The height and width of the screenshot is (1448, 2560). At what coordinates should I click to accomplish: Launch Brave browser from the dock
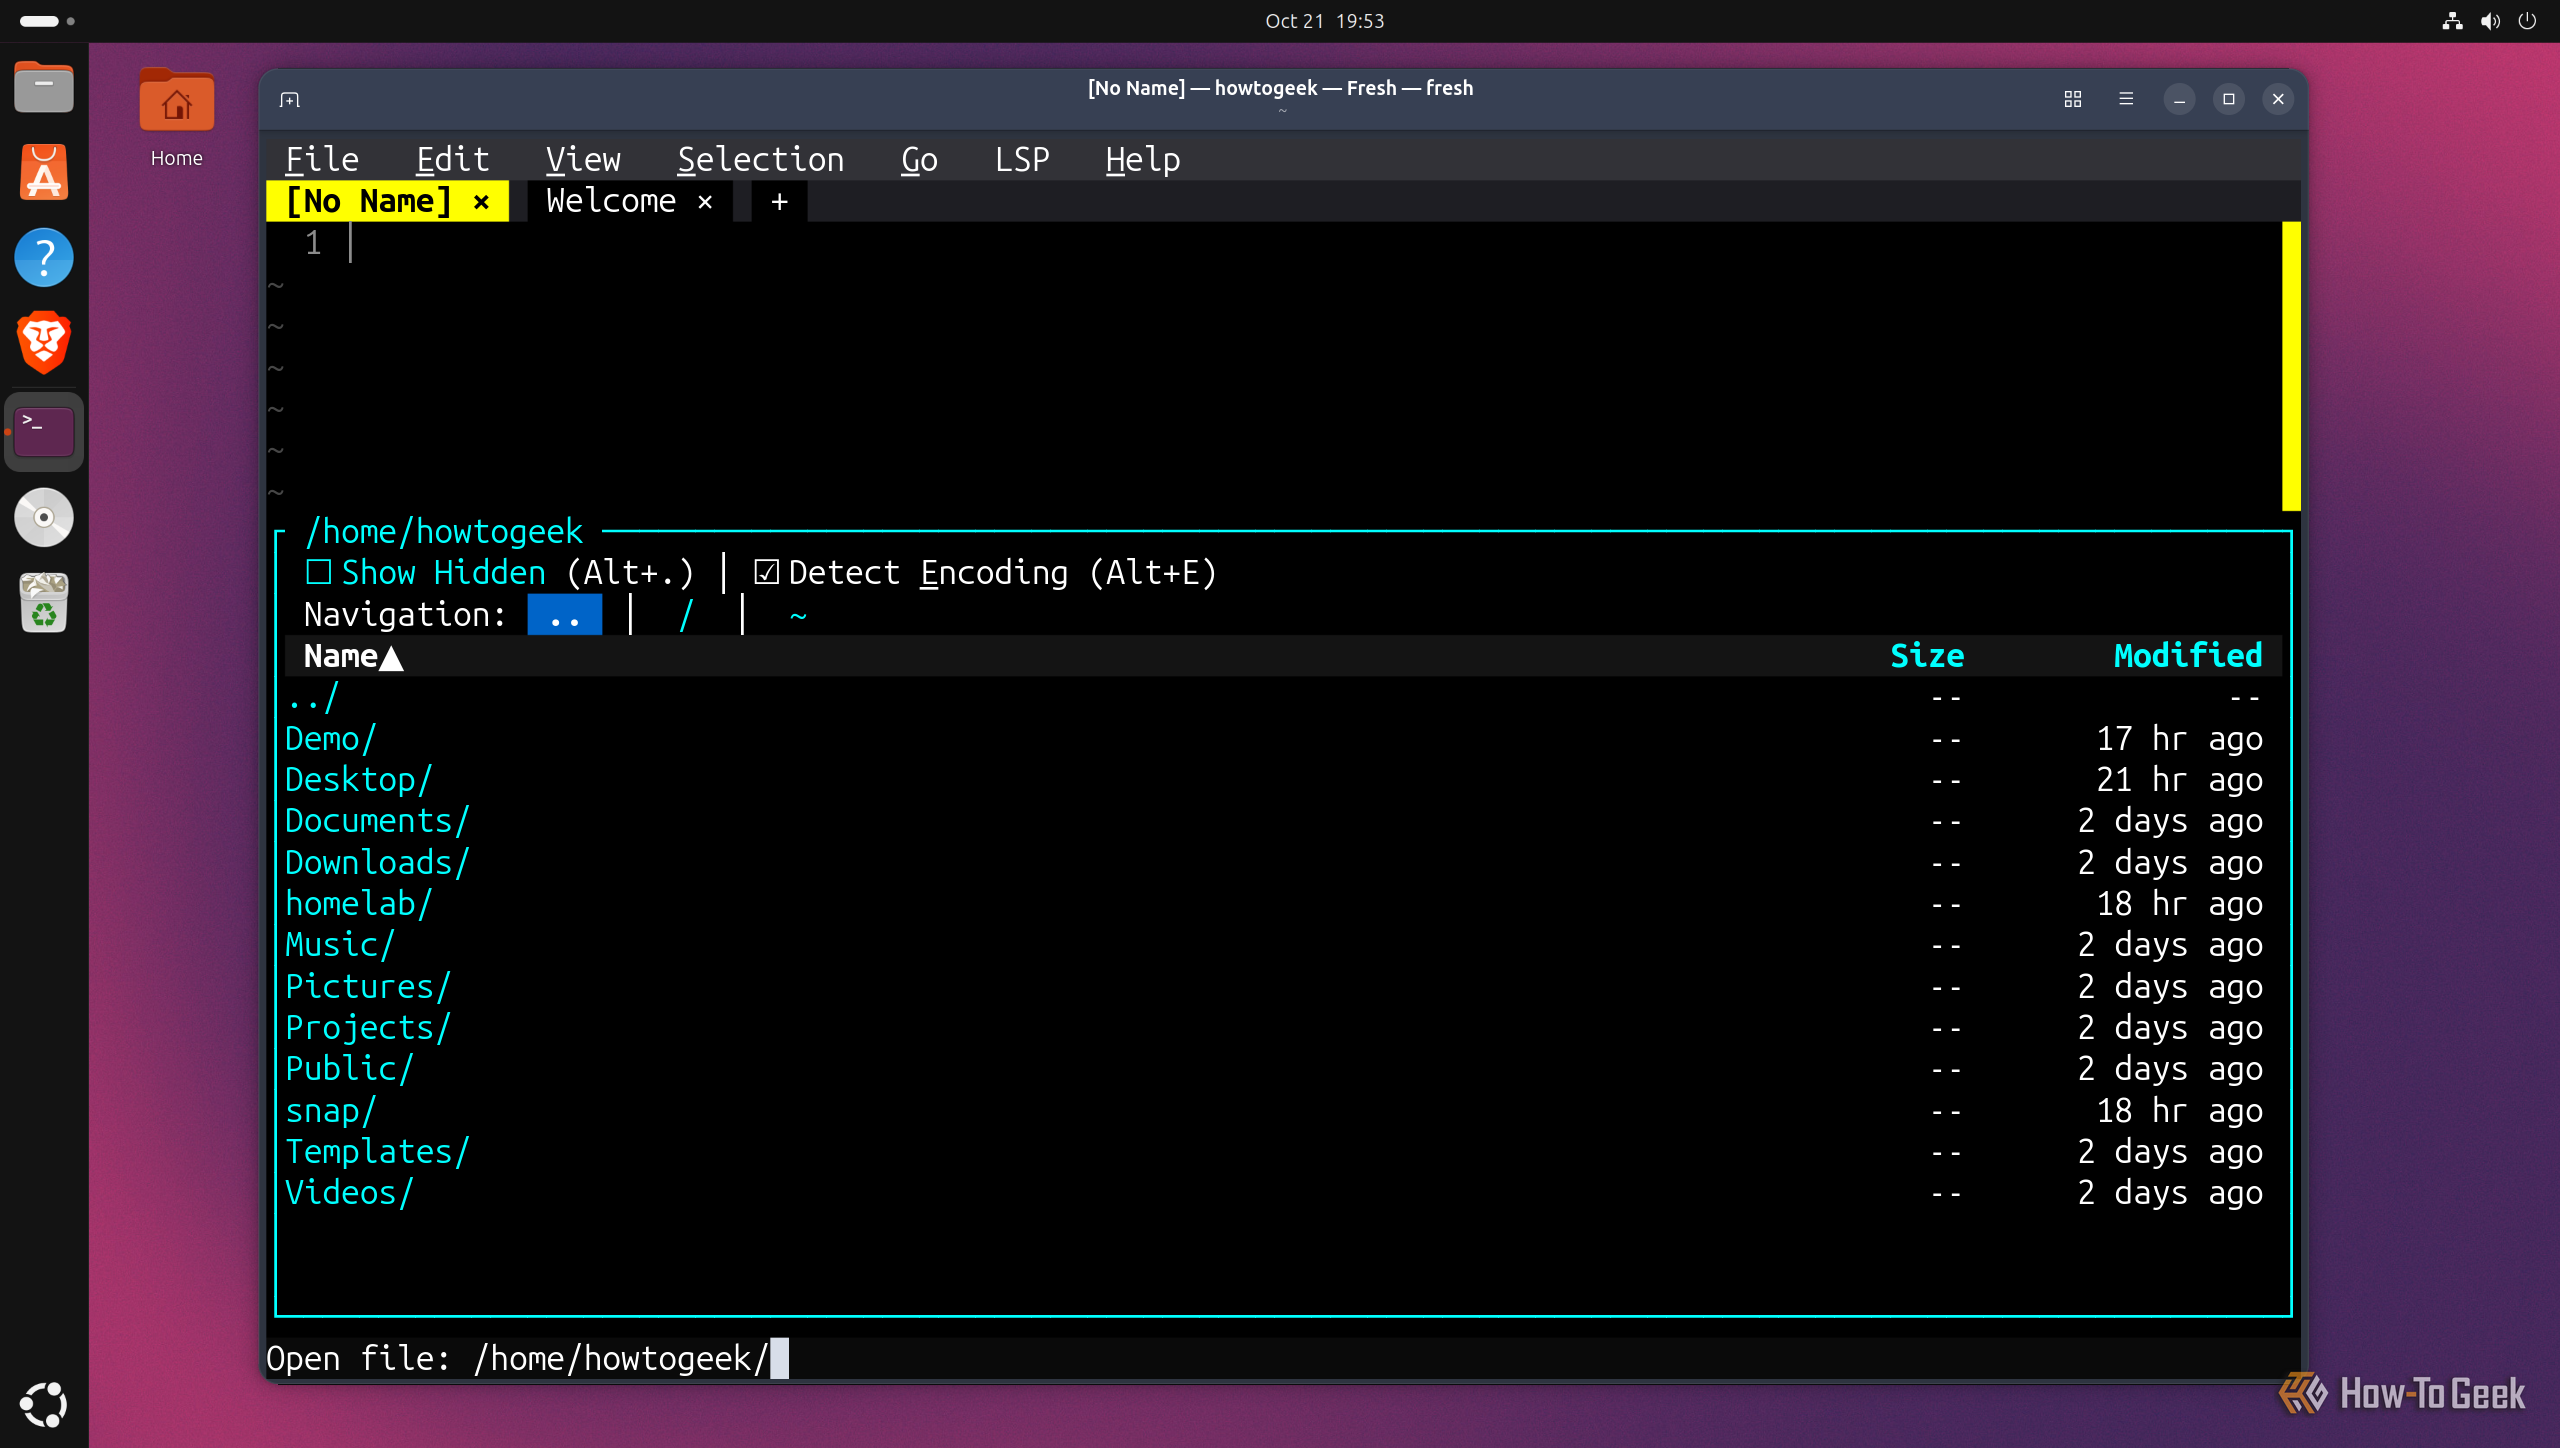44,342
